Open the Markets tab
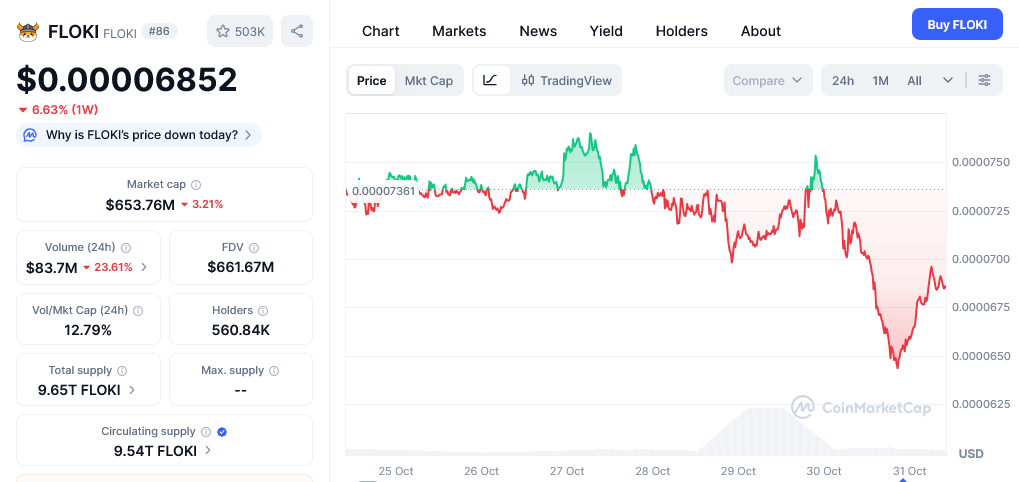The width and height of the screenshot is (1019, 482). tap(459, 31)
